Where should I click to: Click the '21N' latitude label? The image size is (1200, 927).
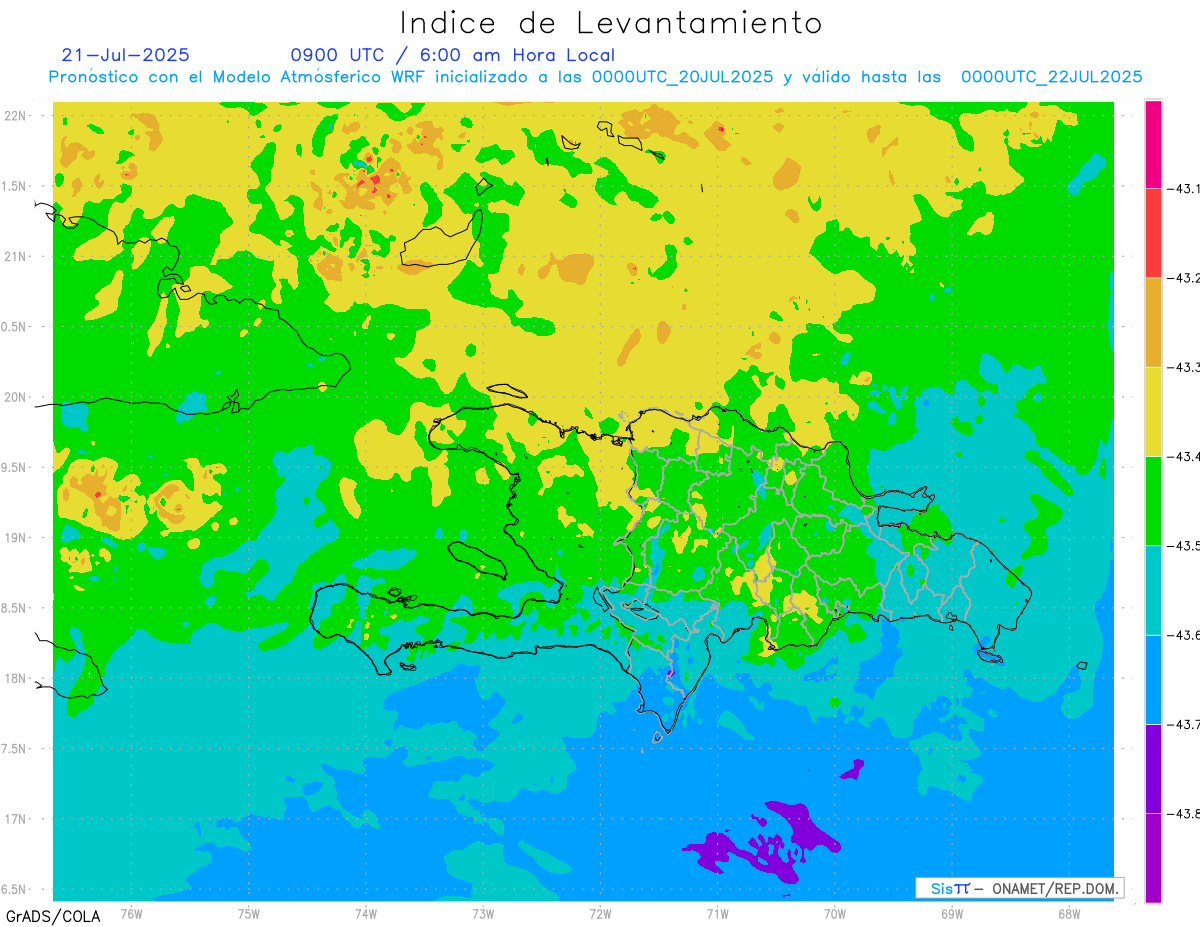(16, 256)
